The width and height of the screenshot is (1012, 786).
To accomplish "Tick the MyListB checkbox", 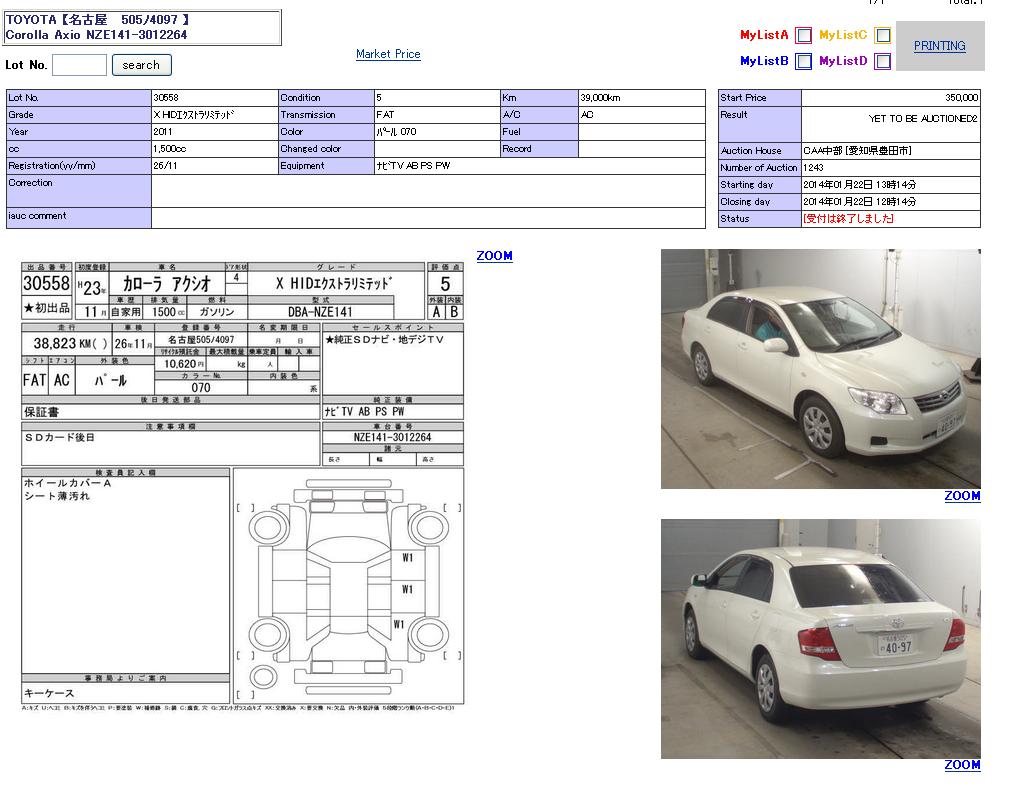I will click(x=803, y=62).
